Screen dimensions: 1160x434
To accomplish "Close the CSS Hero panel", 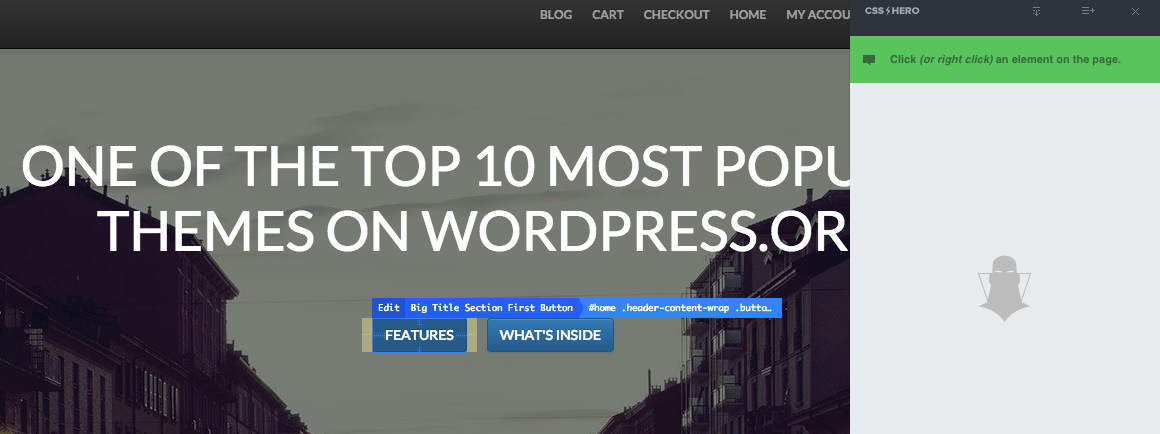I will point(1136,11).
